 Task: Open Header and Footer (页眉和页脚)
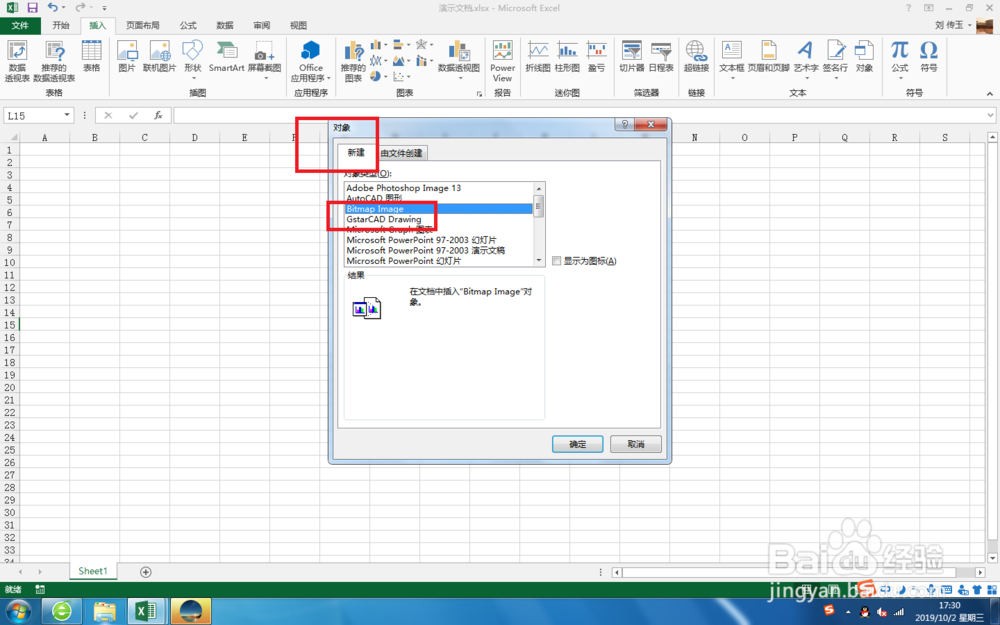point(768,56)
